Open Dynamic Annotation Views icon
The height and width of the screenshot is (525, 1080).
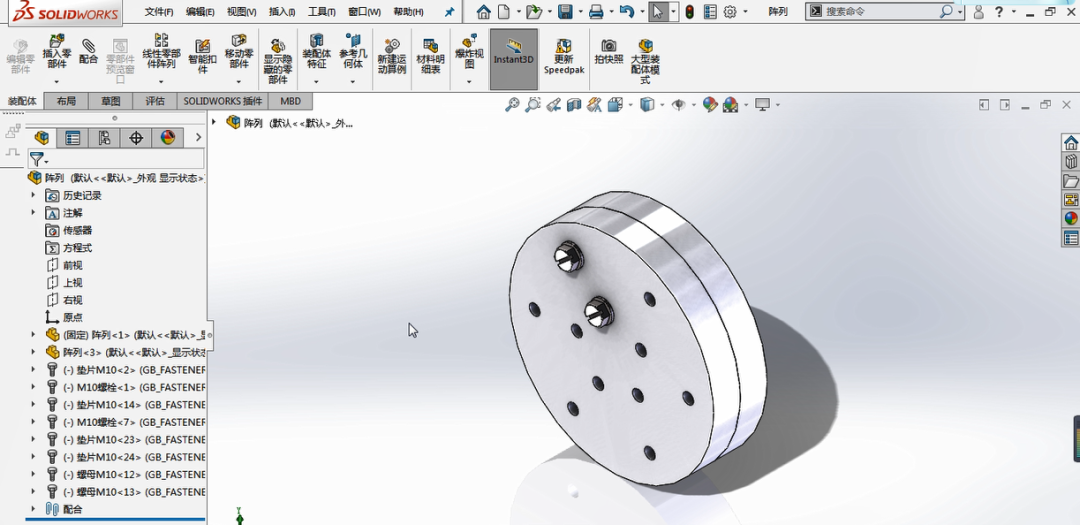(595, 105)
